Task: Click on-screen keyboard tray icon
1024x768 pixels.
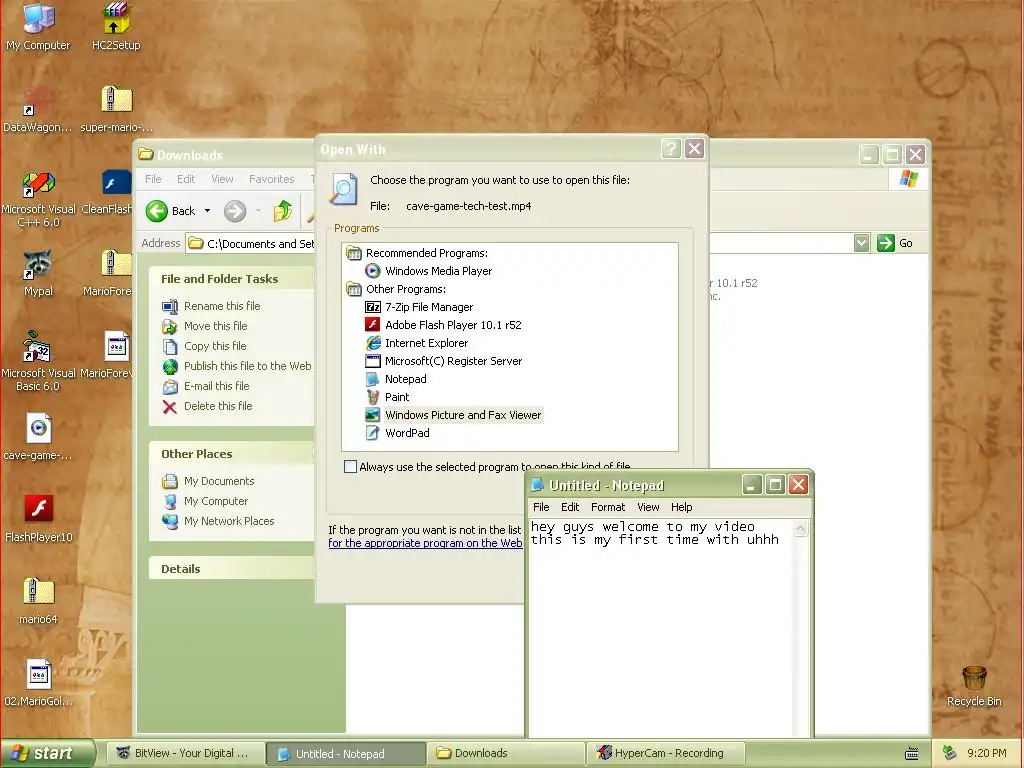Action: click(x=912, y=754)
